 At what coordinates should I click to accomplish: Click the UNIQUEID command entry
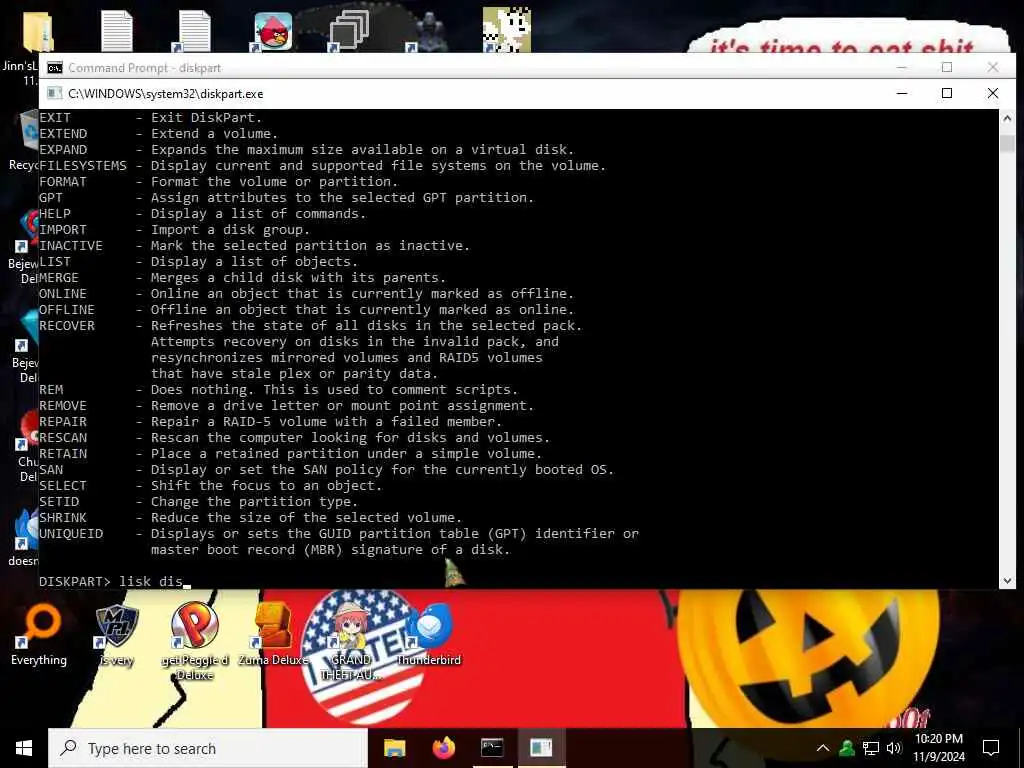[339, 541]
